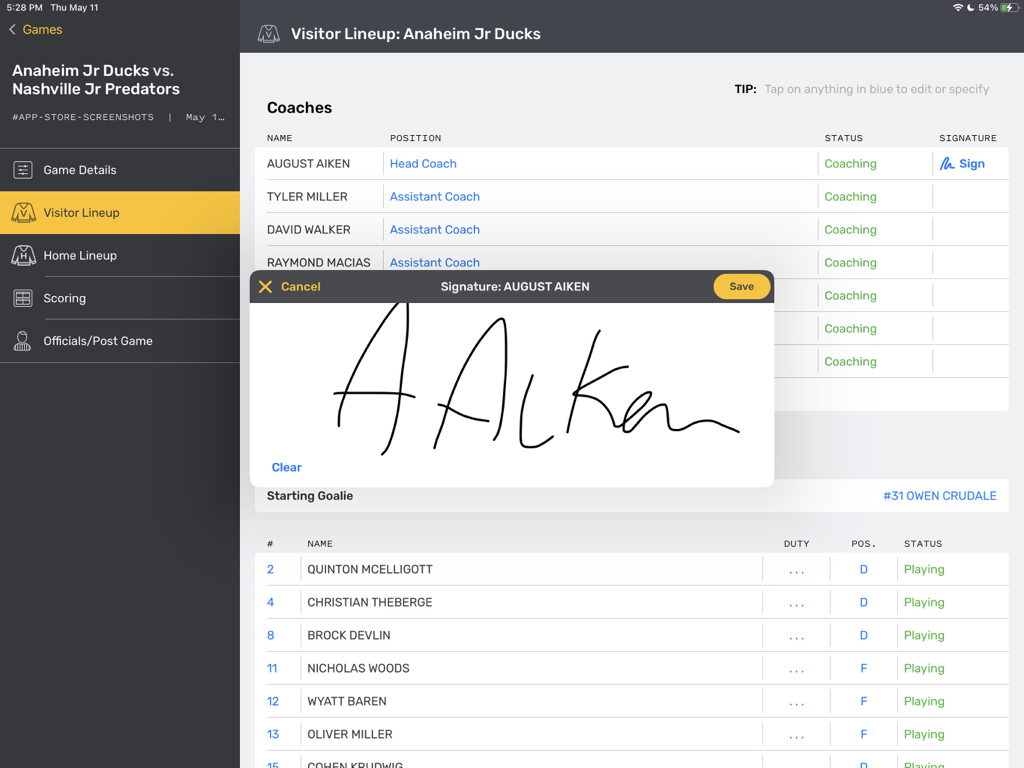The width and height of the screenshot is (1024, 768).
Task: Open starting goalie #31 Owen Crudale
Action: click(939, 495)
